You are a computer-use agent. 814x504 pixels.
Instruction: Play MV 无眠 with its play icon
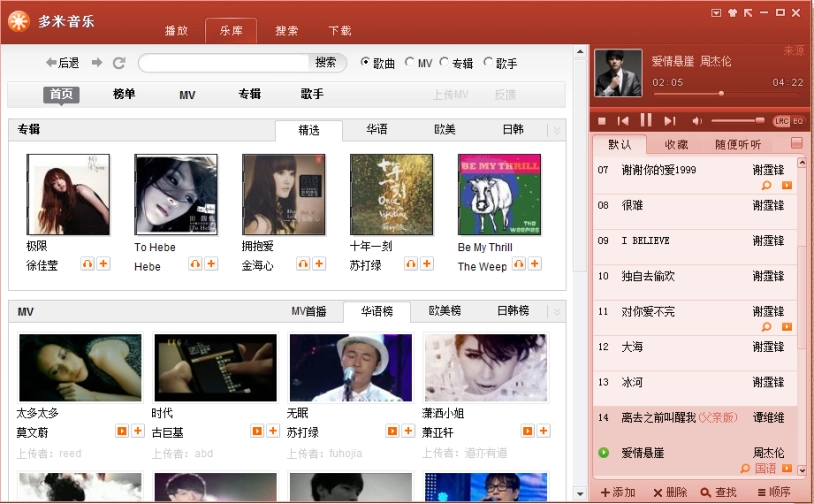[392, 431]
